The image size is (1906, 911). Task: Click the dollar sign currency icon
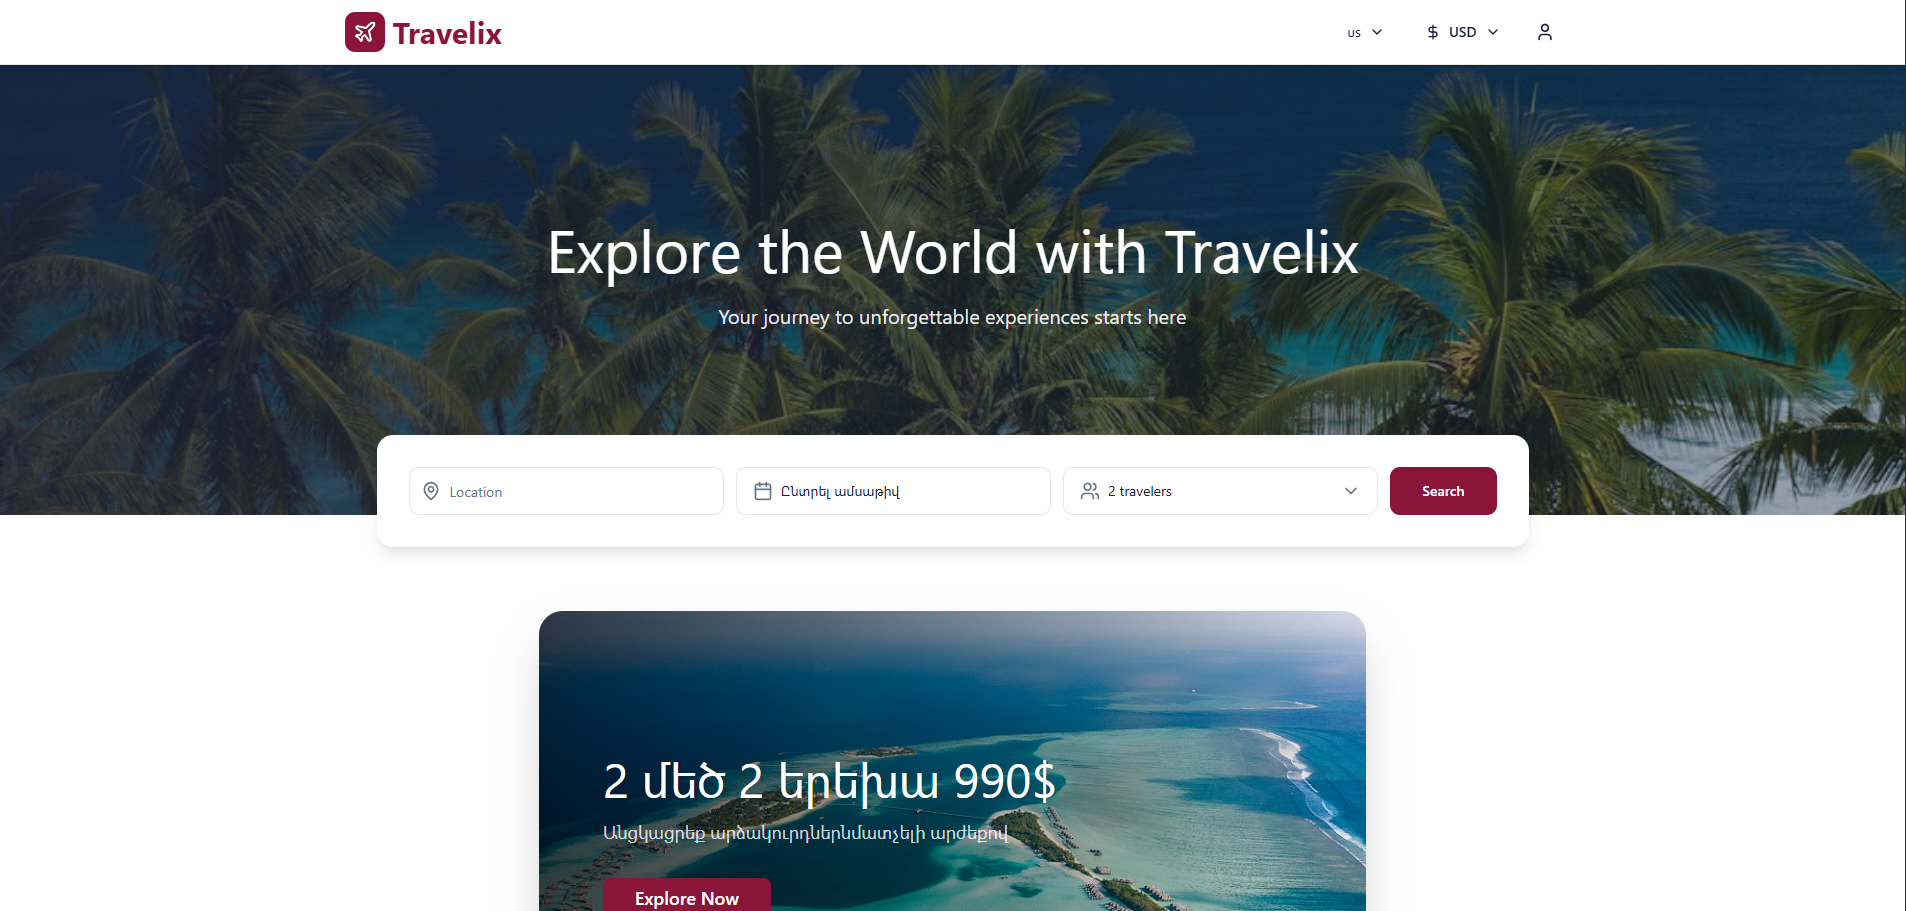(x=1433, y=32)
